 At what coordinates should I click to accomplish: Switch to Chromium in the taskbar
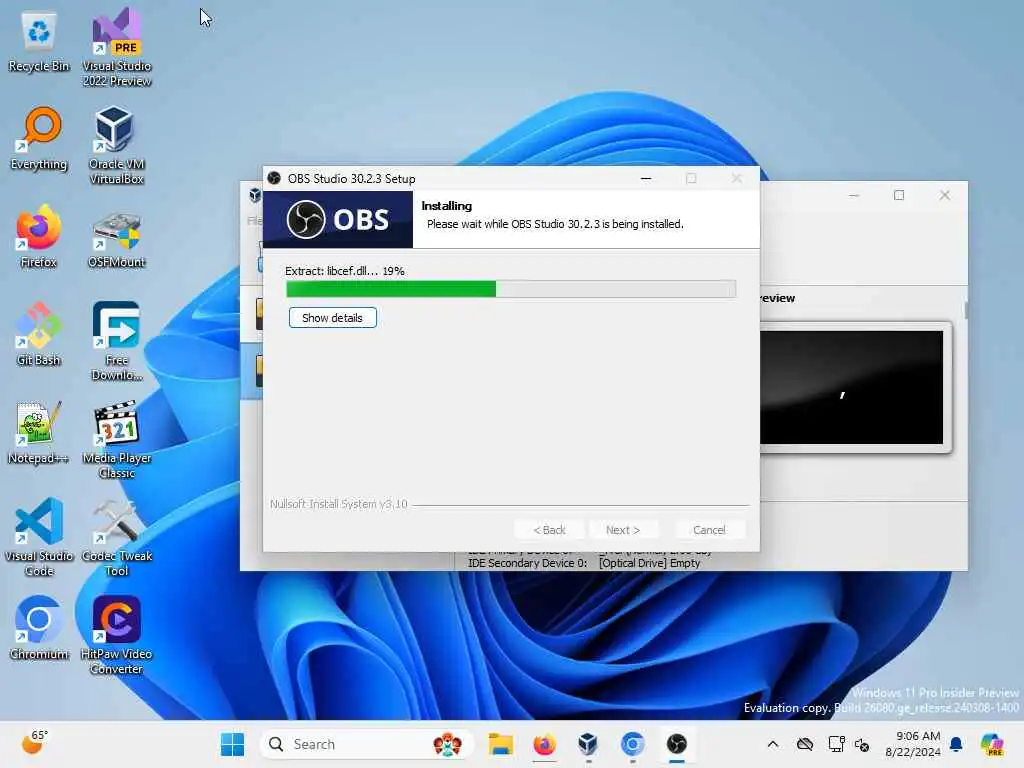(632, 744)
